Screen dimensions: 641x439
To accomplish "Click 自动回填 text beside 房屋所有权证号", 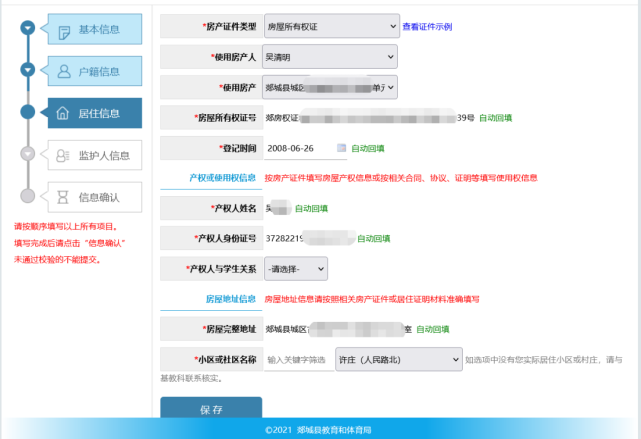I will click(495, 118).
